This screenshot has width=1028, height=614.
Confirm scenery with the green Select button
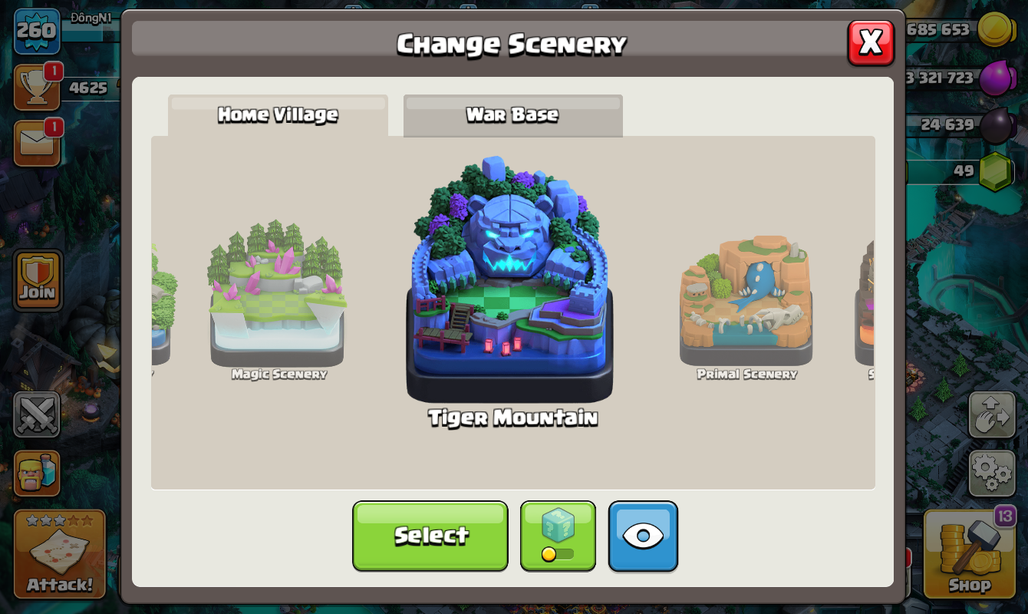pos(430,536)
